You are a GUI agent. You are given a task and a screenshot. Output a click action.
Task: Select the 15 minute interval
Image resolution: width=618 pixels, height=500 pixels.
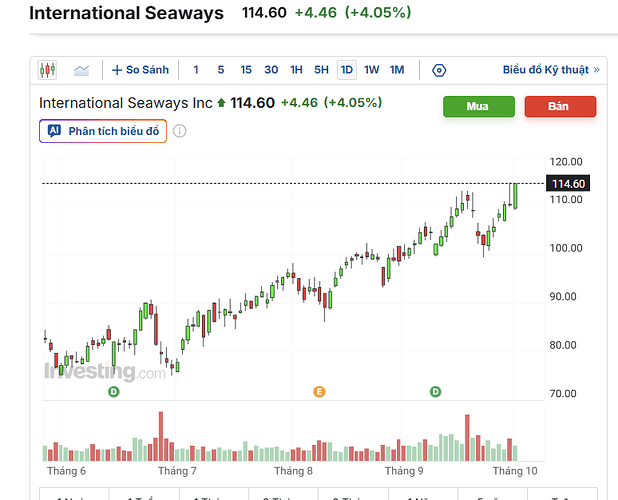246,70
